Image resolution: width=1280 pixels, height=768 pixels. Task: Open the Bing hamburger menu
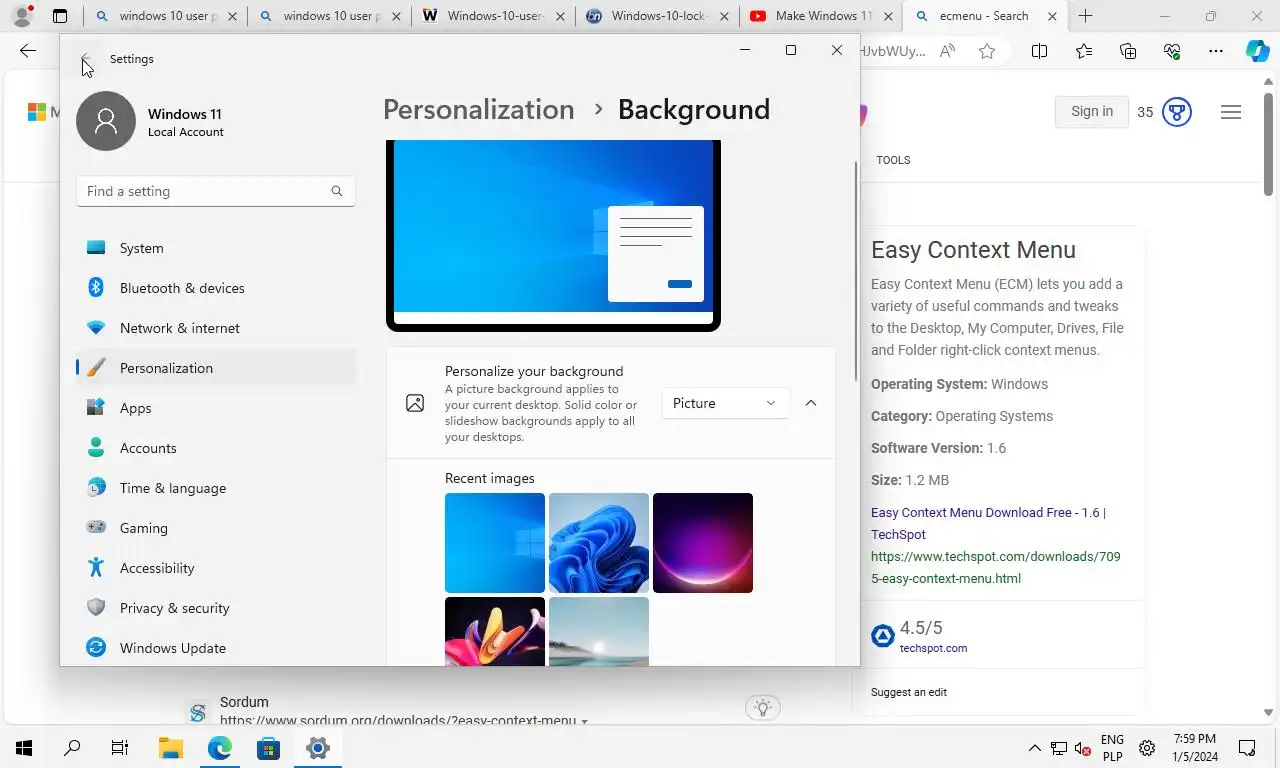pyautogui.click(x=1231, y=112)
